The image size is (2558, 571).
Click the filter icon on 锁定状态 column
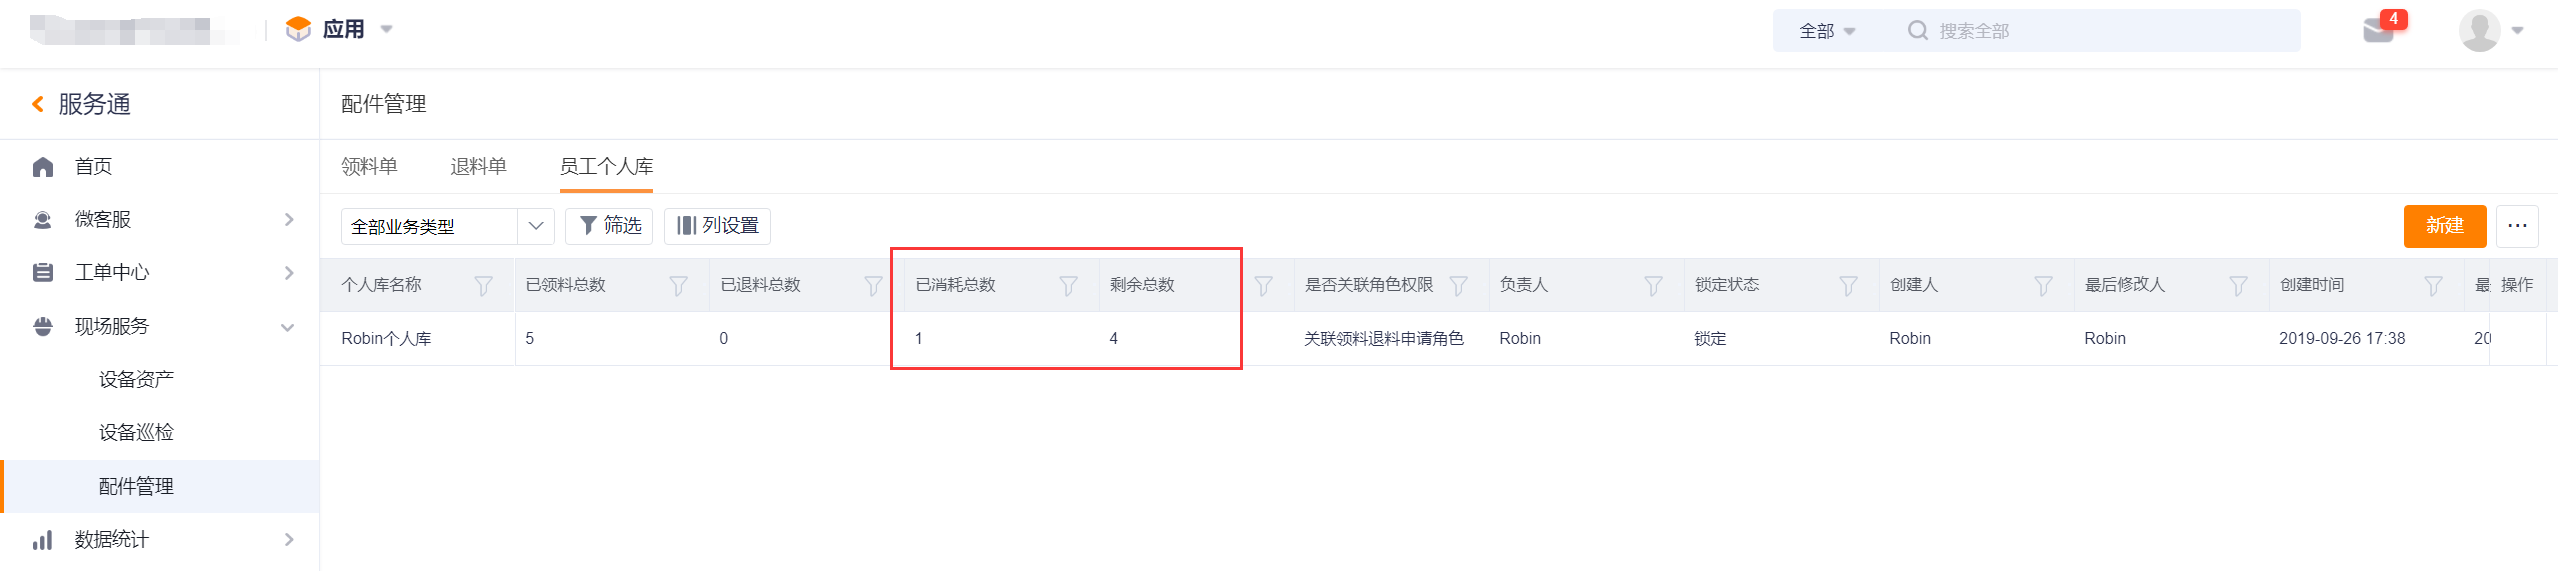(x=1848, y=286)
